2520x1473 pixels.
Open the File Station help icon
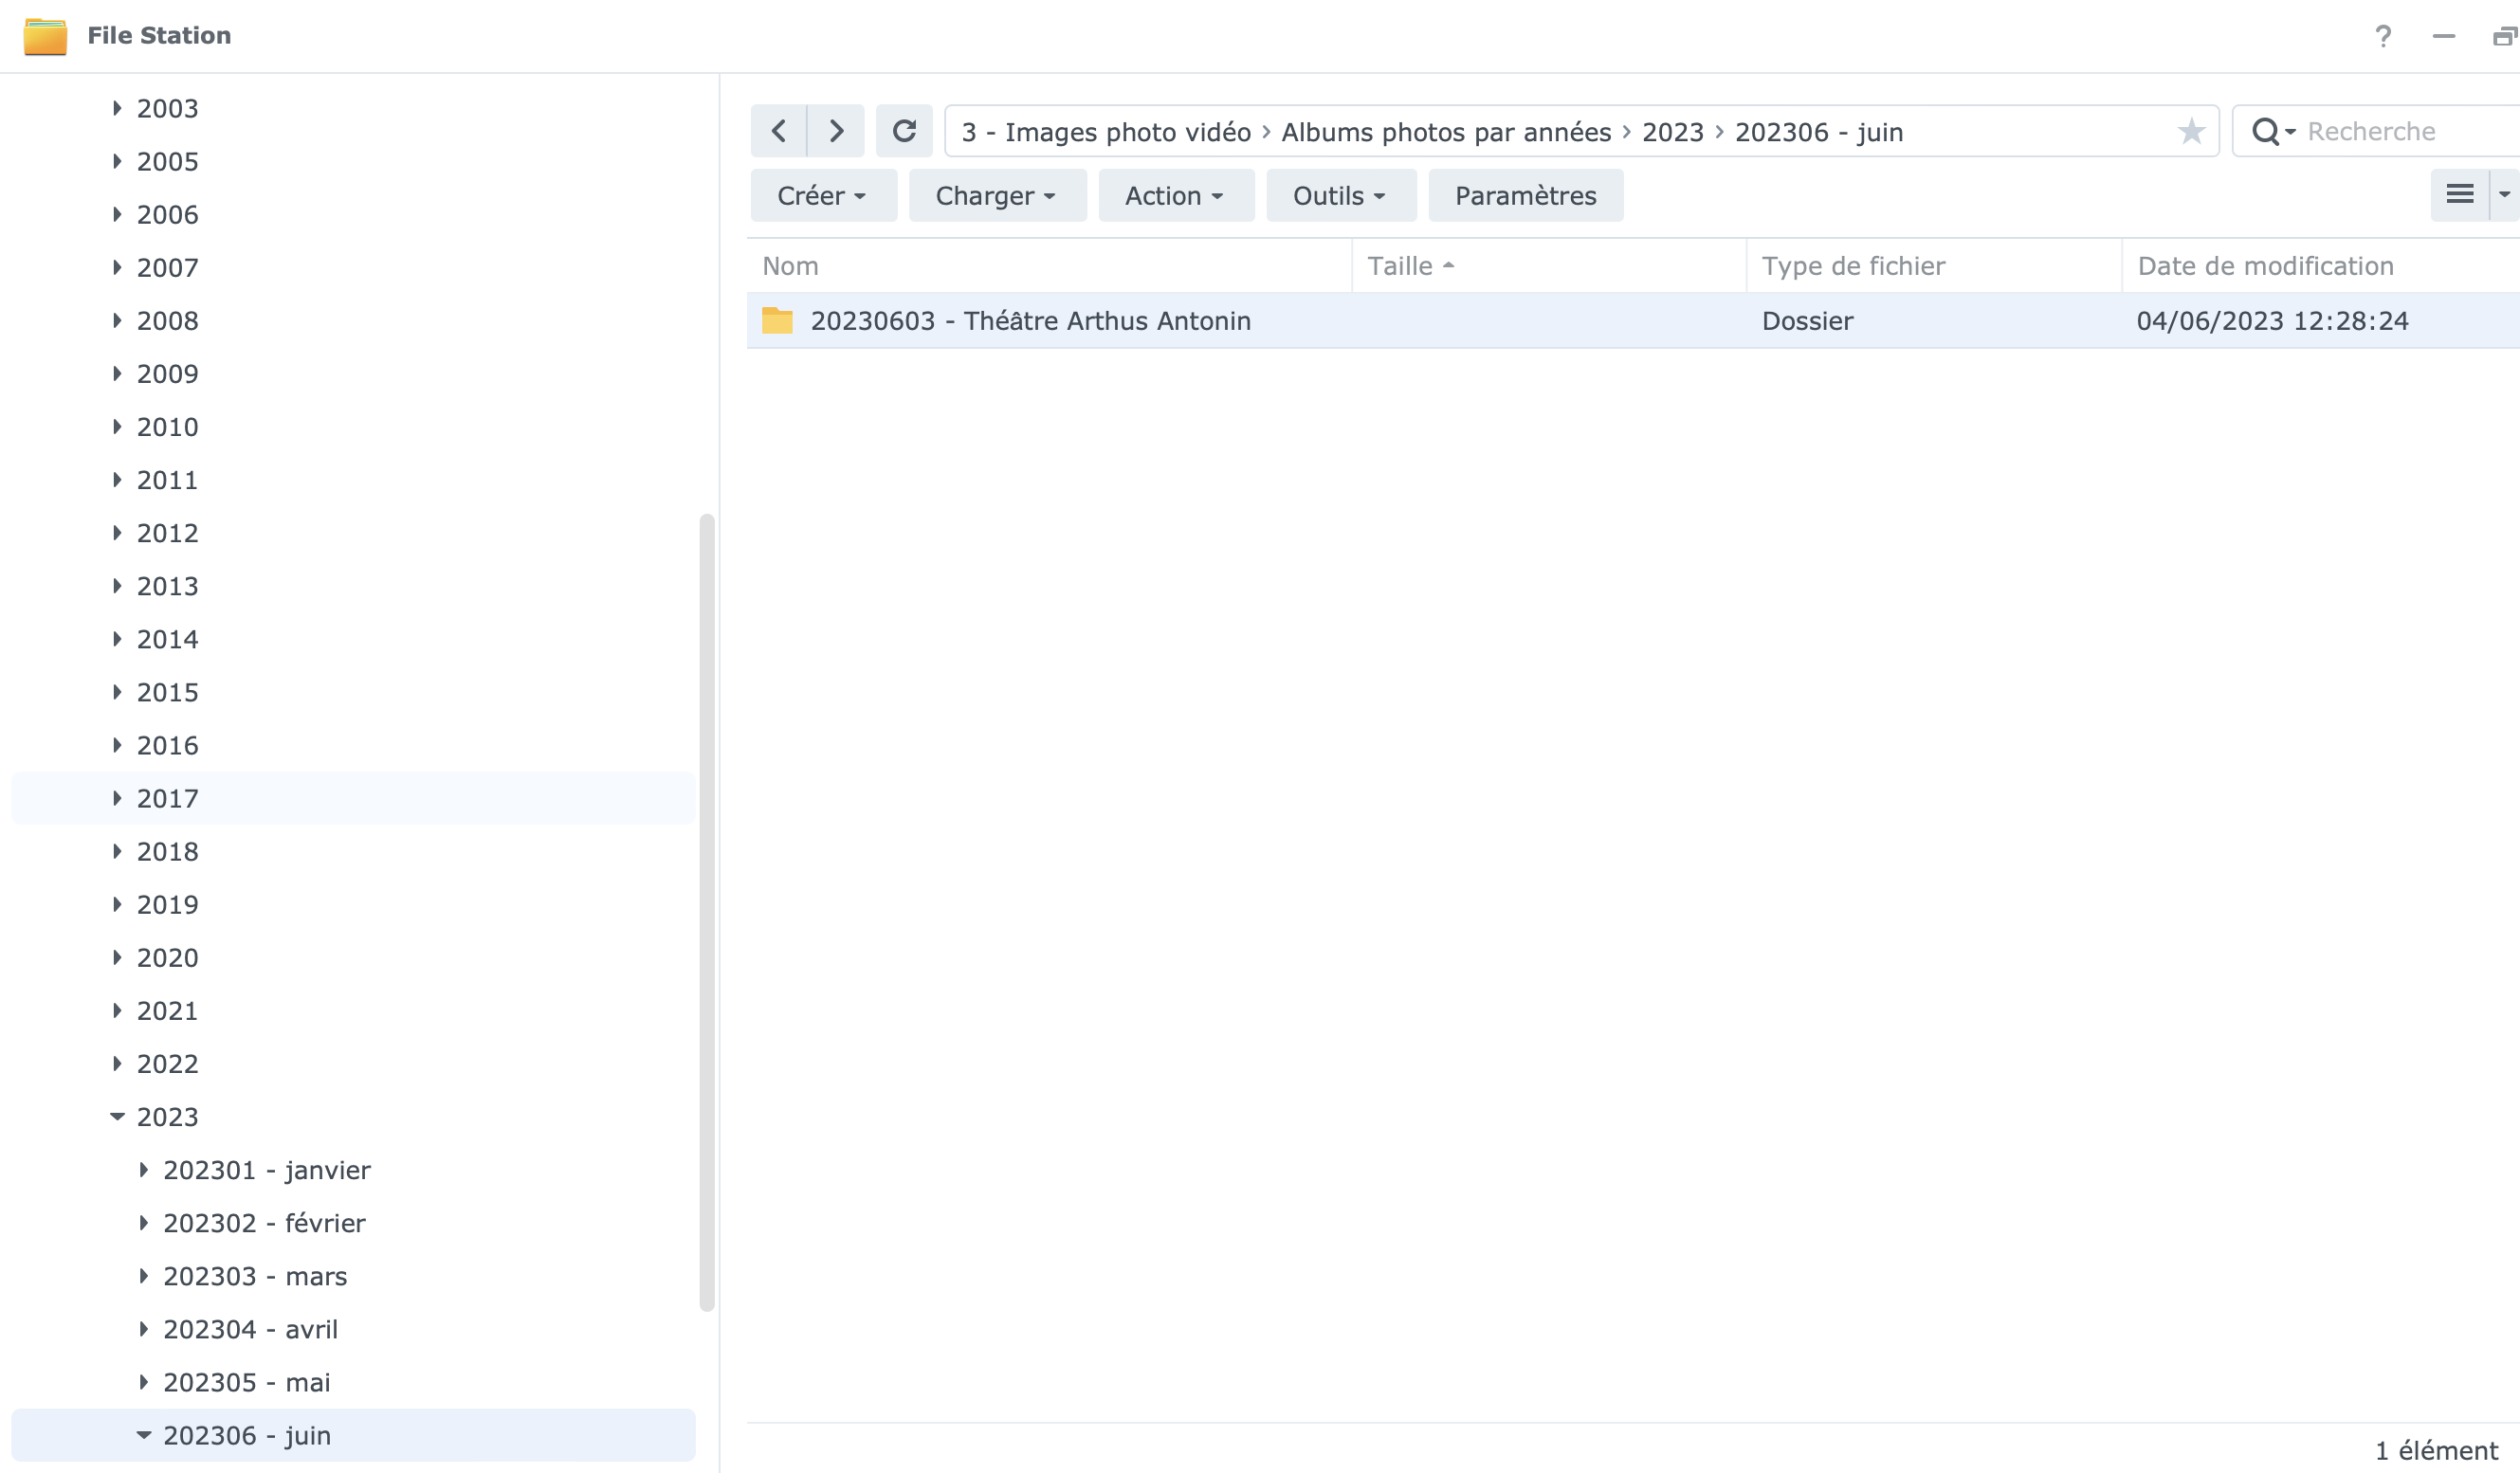[2383, 36]
